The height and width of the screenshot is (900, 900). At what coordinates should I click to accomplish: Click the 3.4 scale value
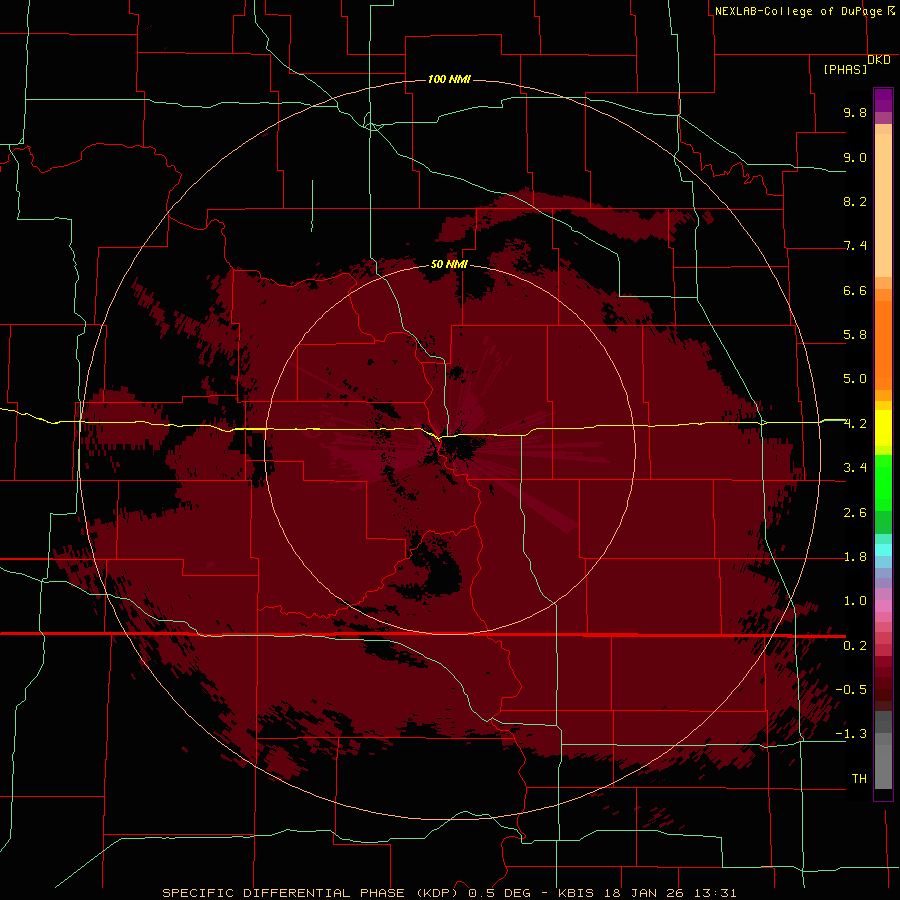[x=855, y=468]
